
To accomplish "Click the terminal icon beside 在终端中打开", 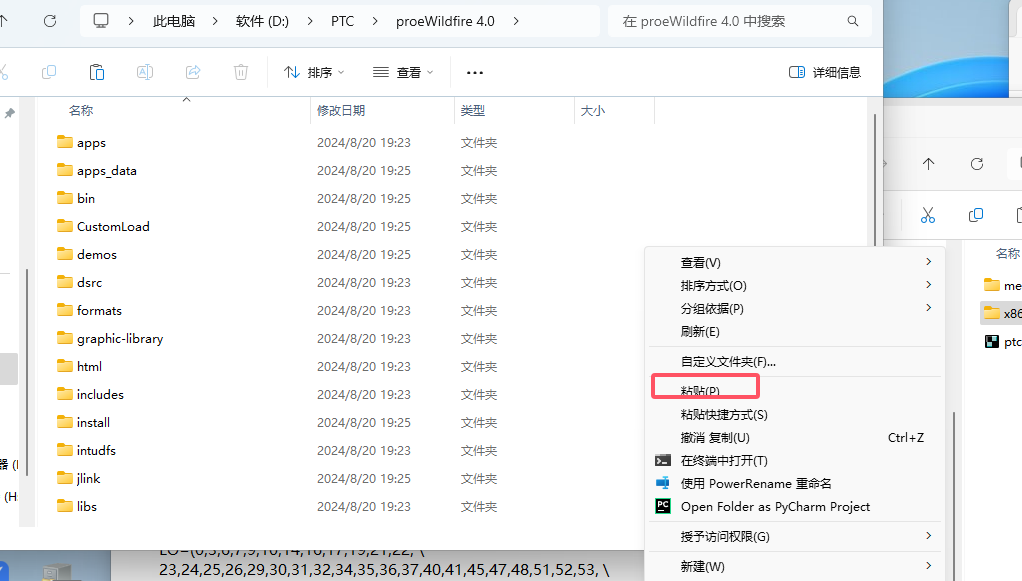I will pyautogui.click(x=663, y=460).
